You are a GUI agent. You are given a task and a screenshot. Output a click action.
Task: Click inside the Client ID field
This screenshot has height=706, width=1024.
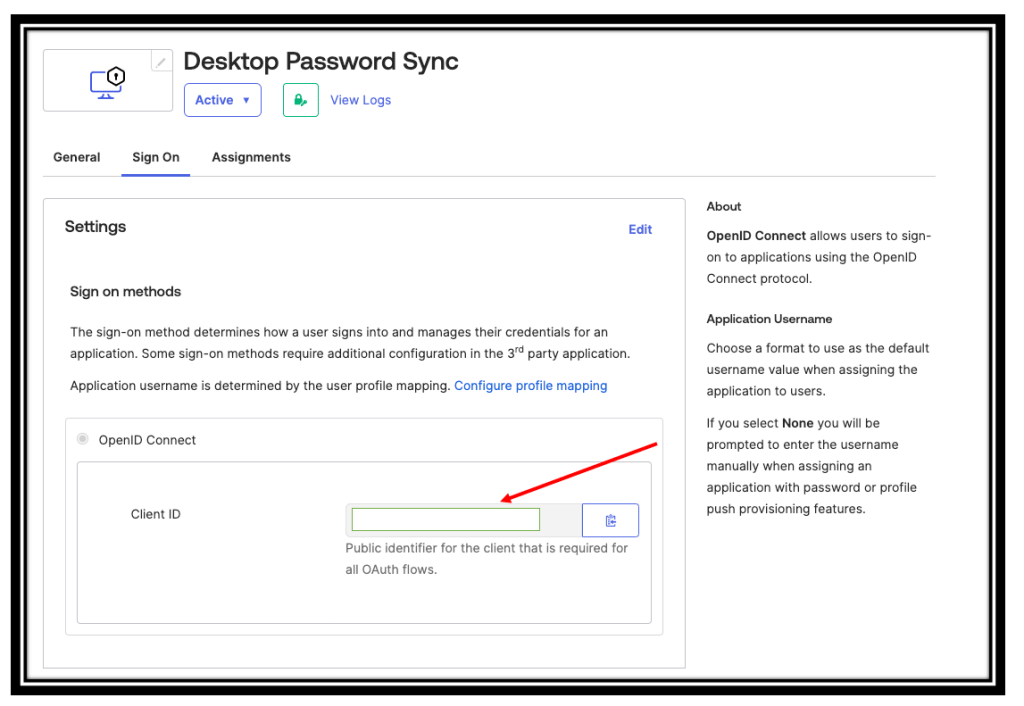(445, 519)
